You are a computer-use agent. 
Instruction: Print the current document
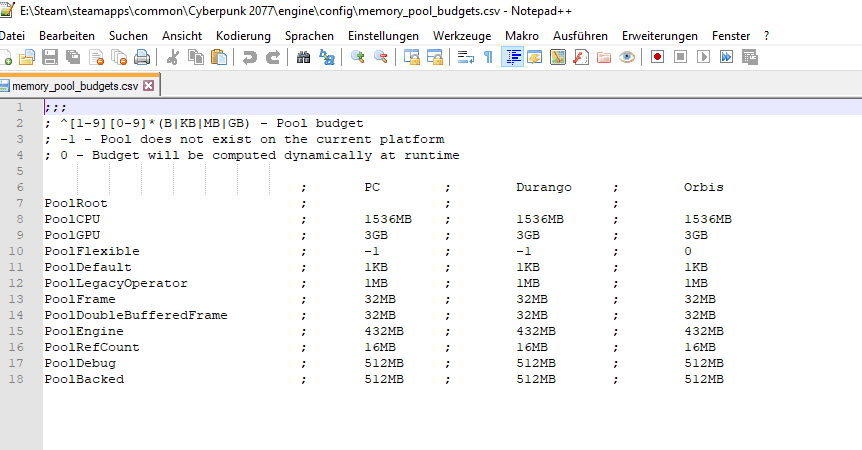(x=142, y=57)
